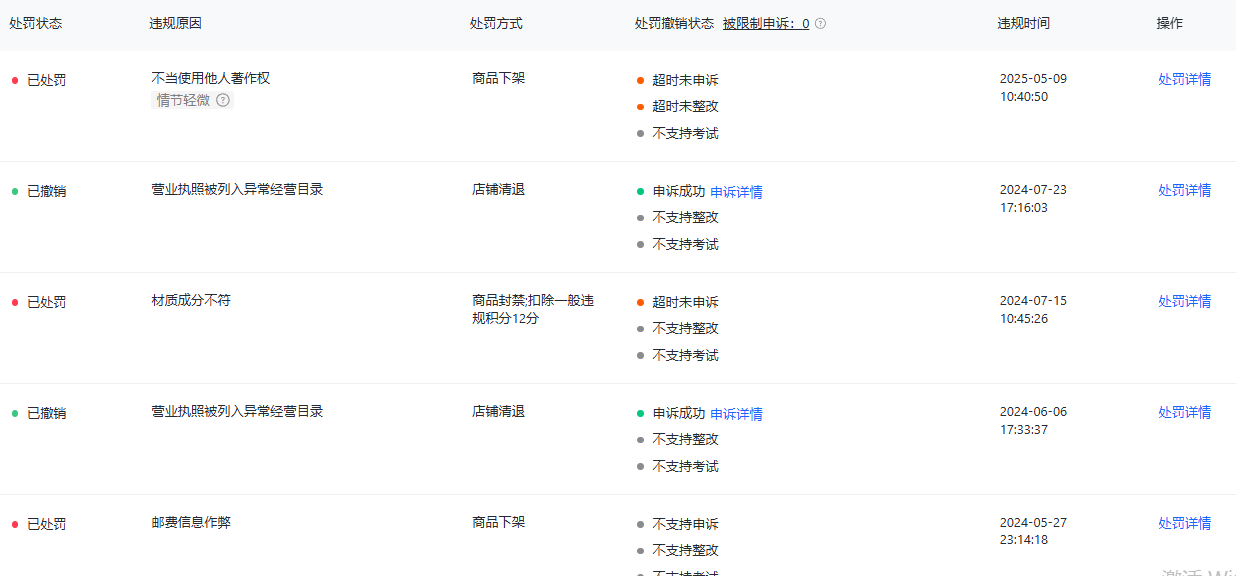
Task: Click the 处罚方式 column header
Action: tap(496, 23)
